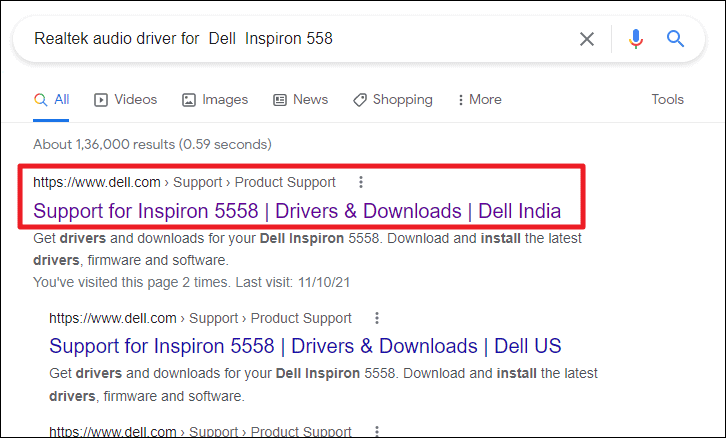The height and width of the screenshot is (438, 726).
Task: Open the Tools filter options
Action: coord(667,100)
